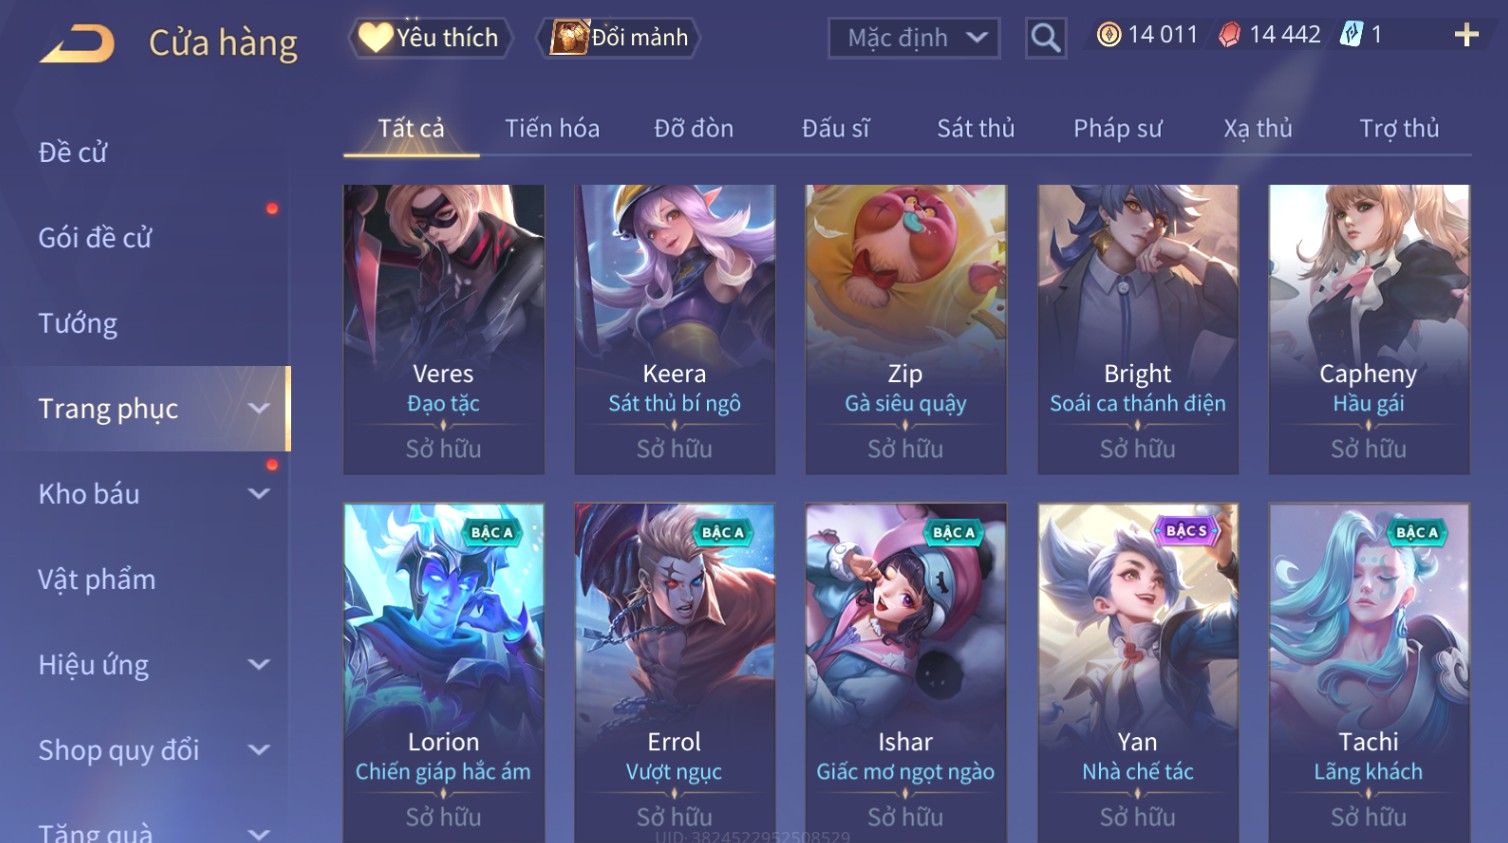This screenshot has height=843, width=1508.
Task: Open Yêu thích heart favorites
Action: pos(430,38)
